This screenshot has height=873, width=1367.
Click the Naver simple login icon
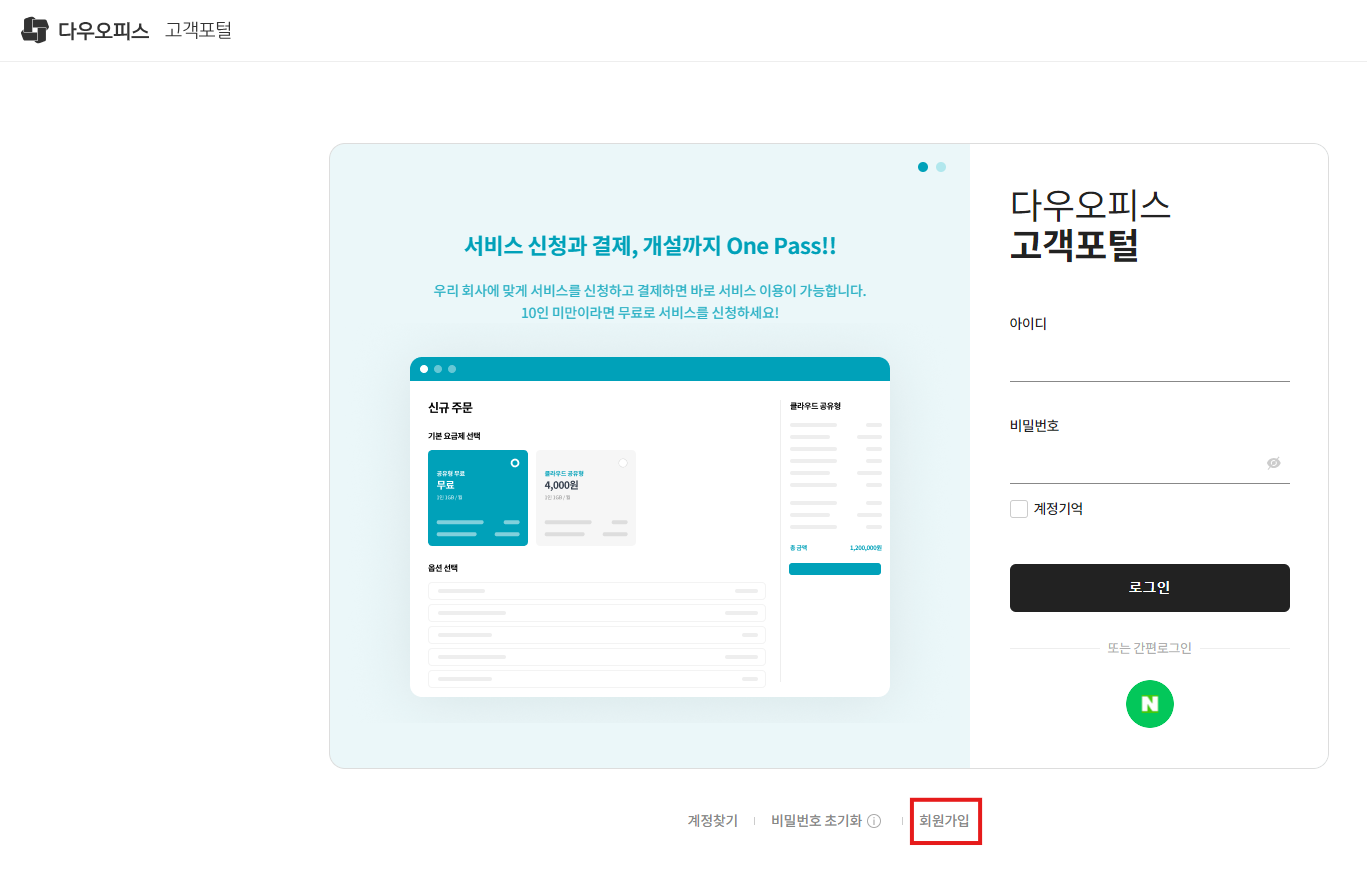(x=1149, y=704)
